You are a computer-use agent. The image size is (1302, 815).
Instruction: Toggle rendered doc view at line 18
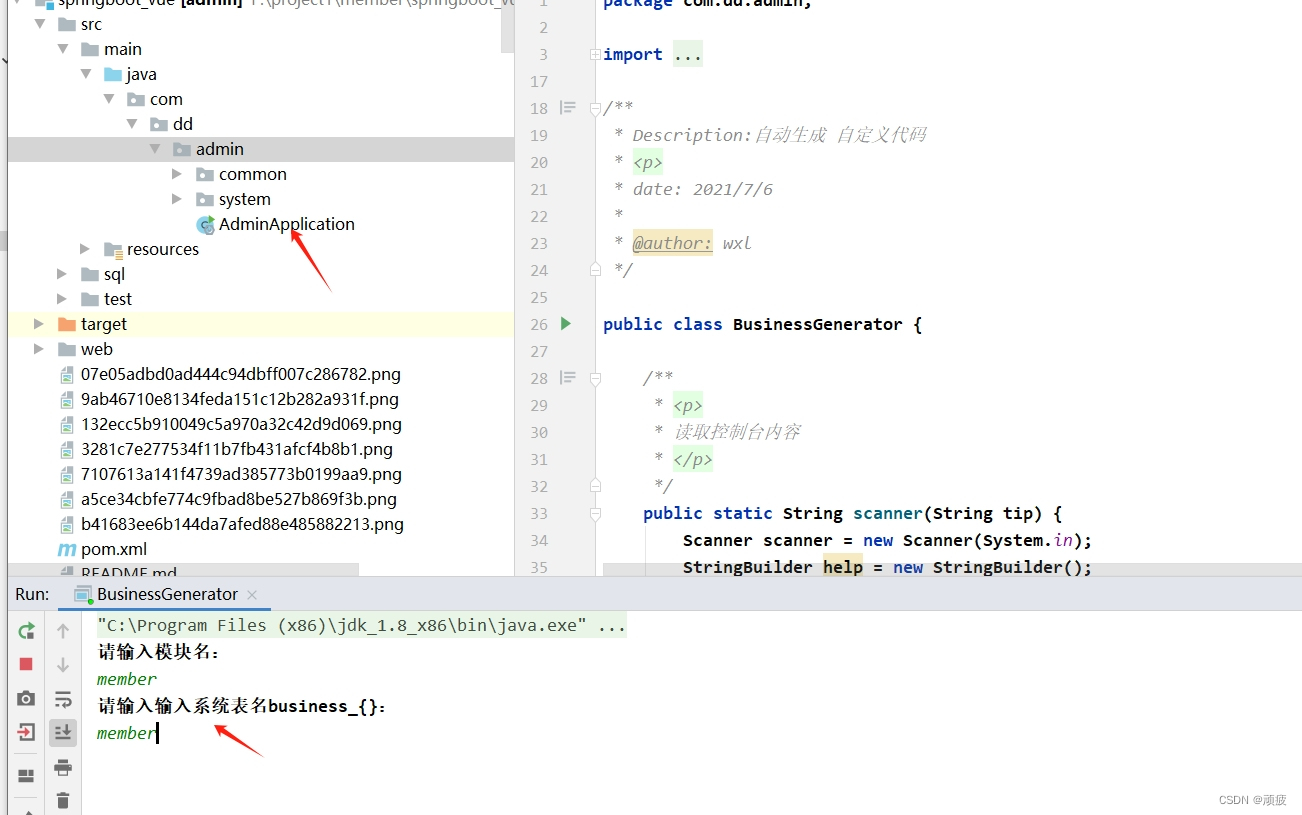[x=568, y=107]
